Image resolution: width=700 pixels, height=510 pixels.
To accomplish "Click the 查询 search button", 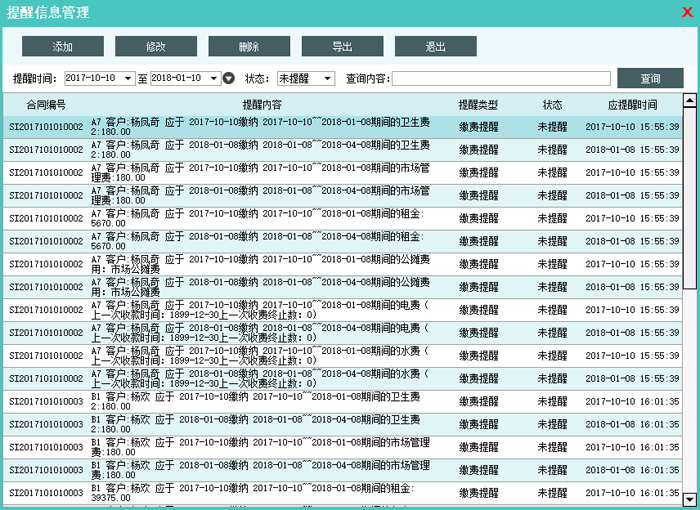I will tap(650, 78).
